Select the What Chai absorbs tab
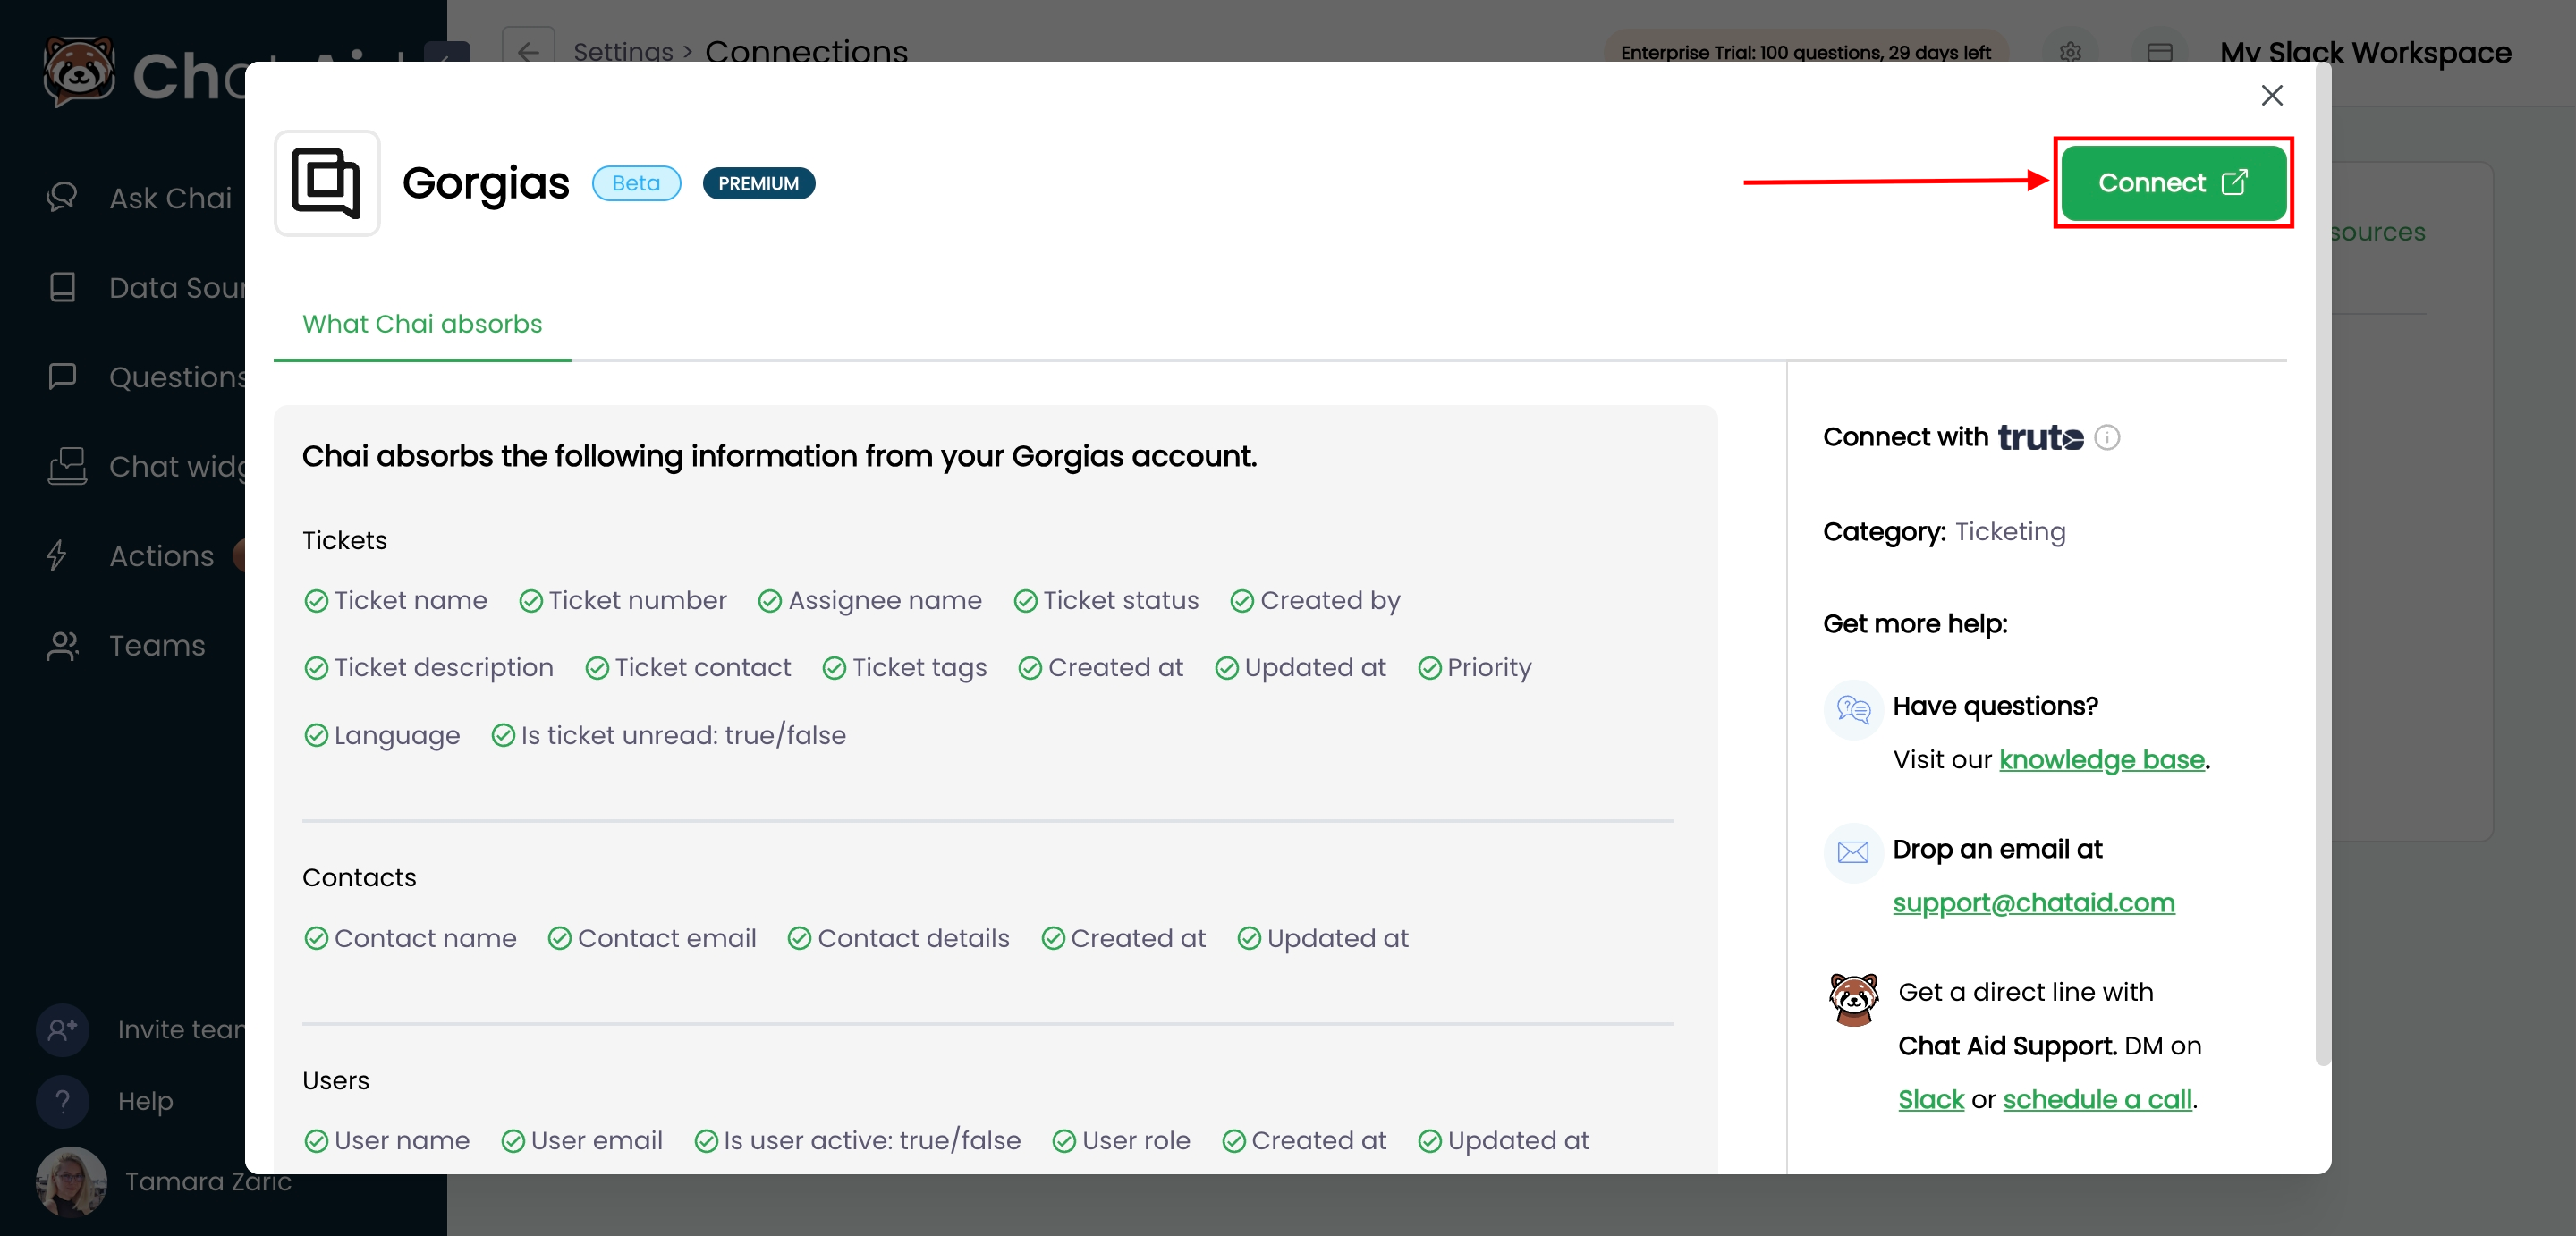This screenshot has height=1236, width=2576. click(x=422, y=324)
